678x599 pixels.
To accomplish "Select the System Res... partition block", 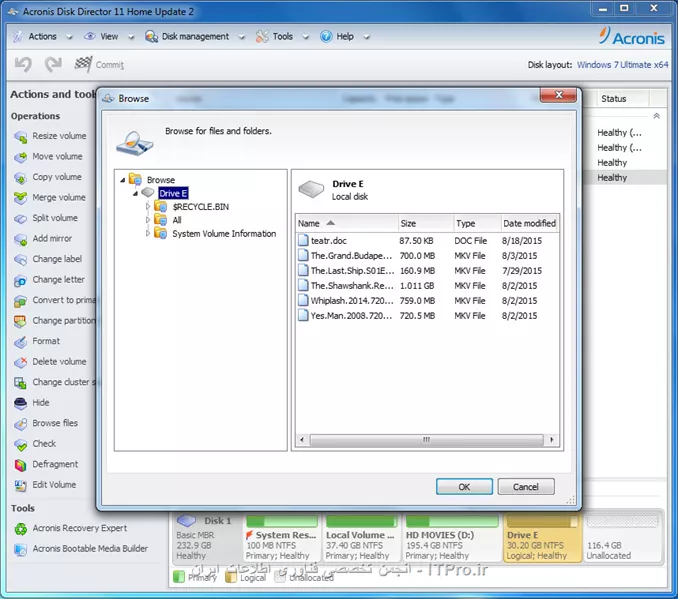I will (282, 538).
